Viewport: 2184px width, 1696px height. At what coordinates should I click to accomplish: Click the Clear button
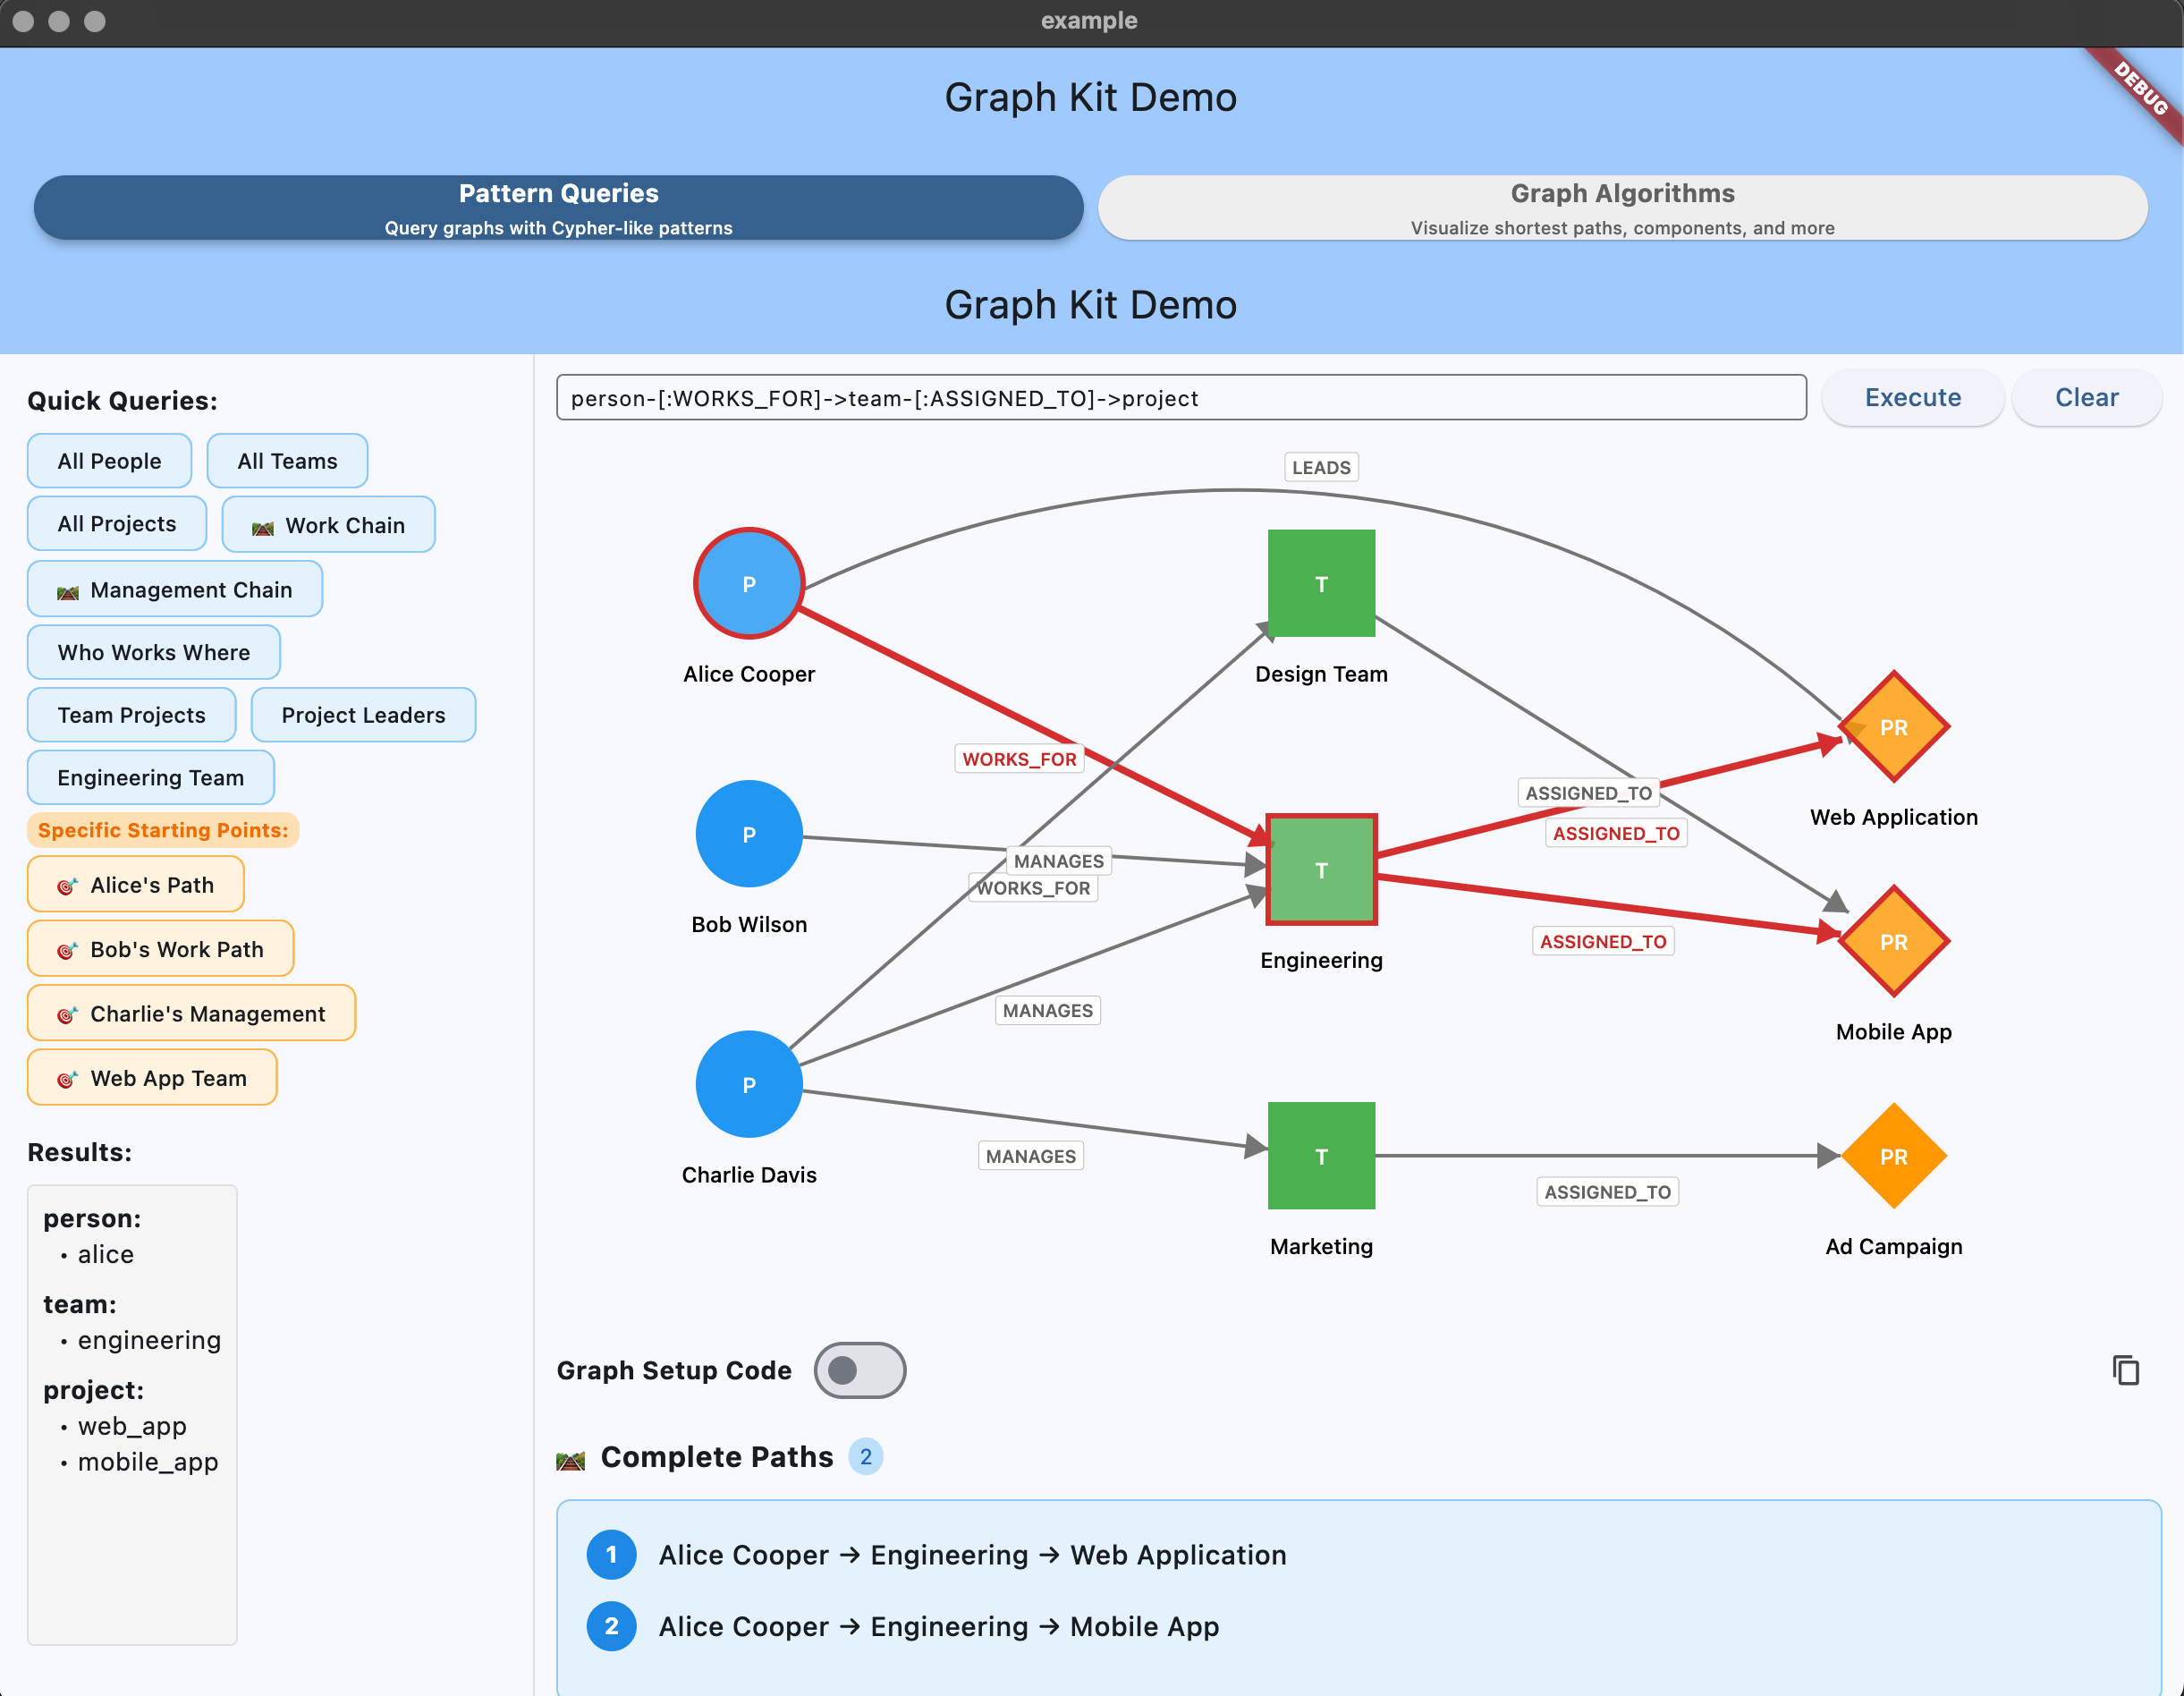[2086, 398]
